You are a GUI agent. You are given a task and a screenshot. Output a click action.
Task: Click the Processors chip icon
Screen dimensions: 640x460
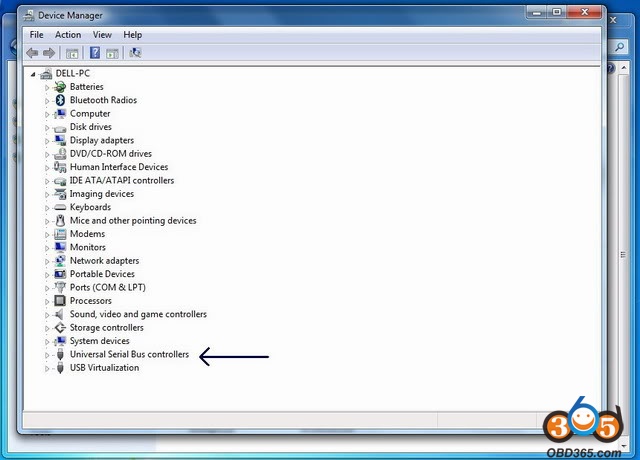pos(60,301)
